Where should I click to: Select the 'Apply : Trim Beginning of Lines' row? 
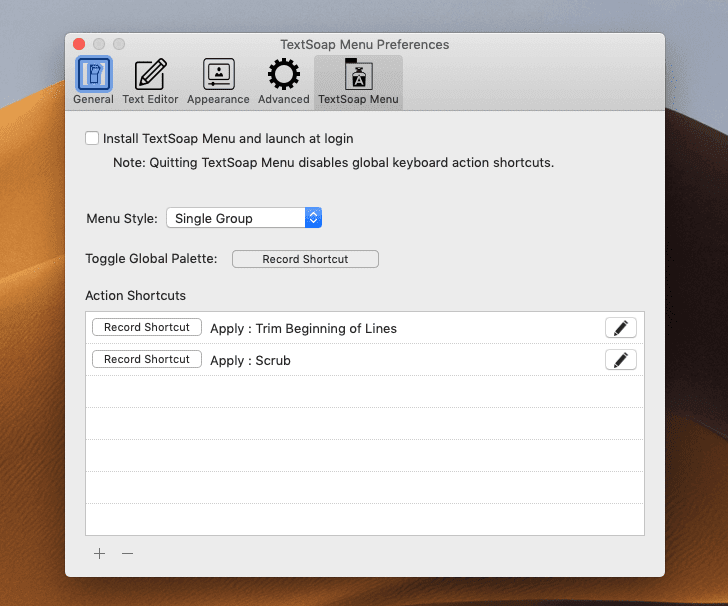(365, 328)
